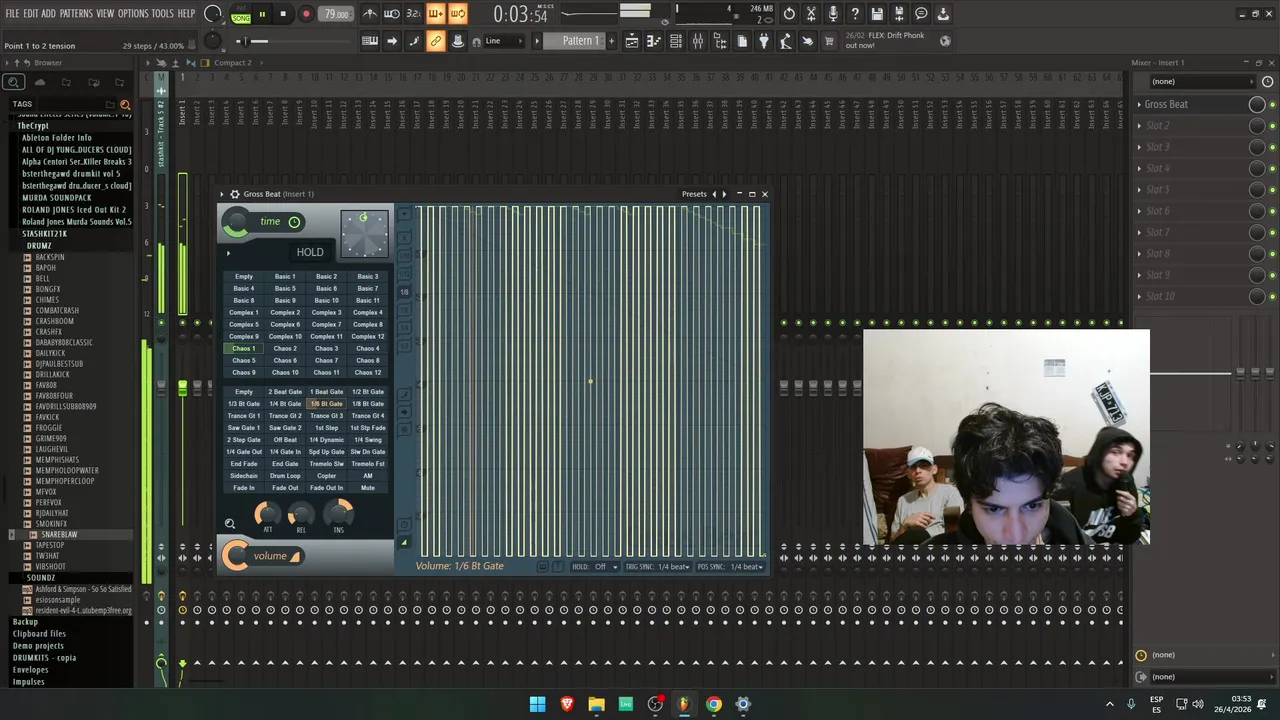Image resolution: width=1280 pixels, height=720 pixels.
Task: Click the 79.000 tempo field
Action: (337, 14)
